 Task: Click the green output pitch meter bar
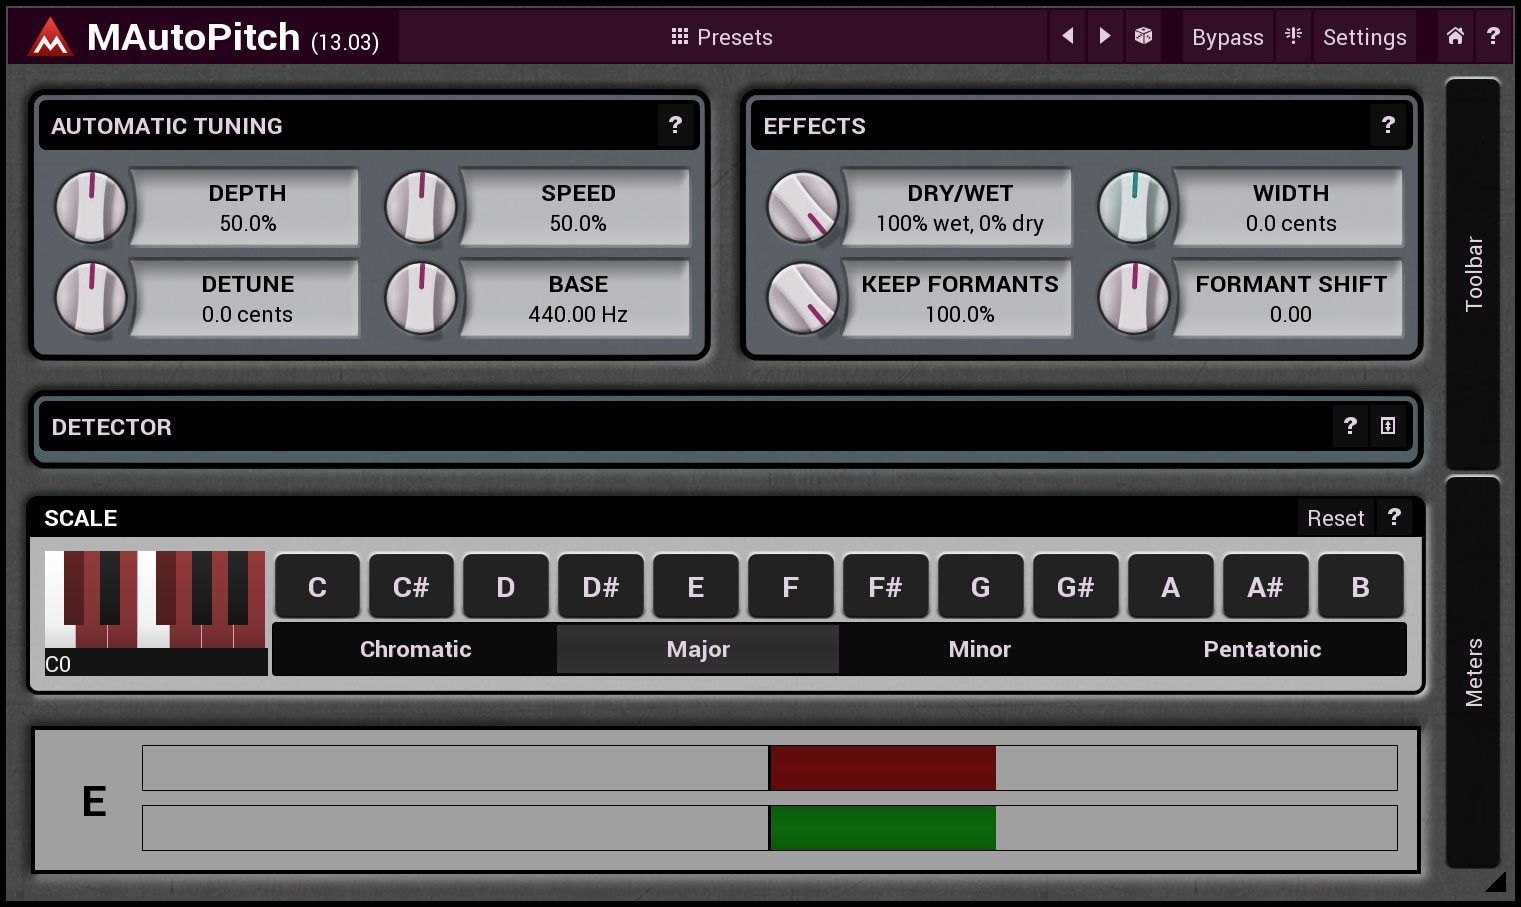[883, 828]
